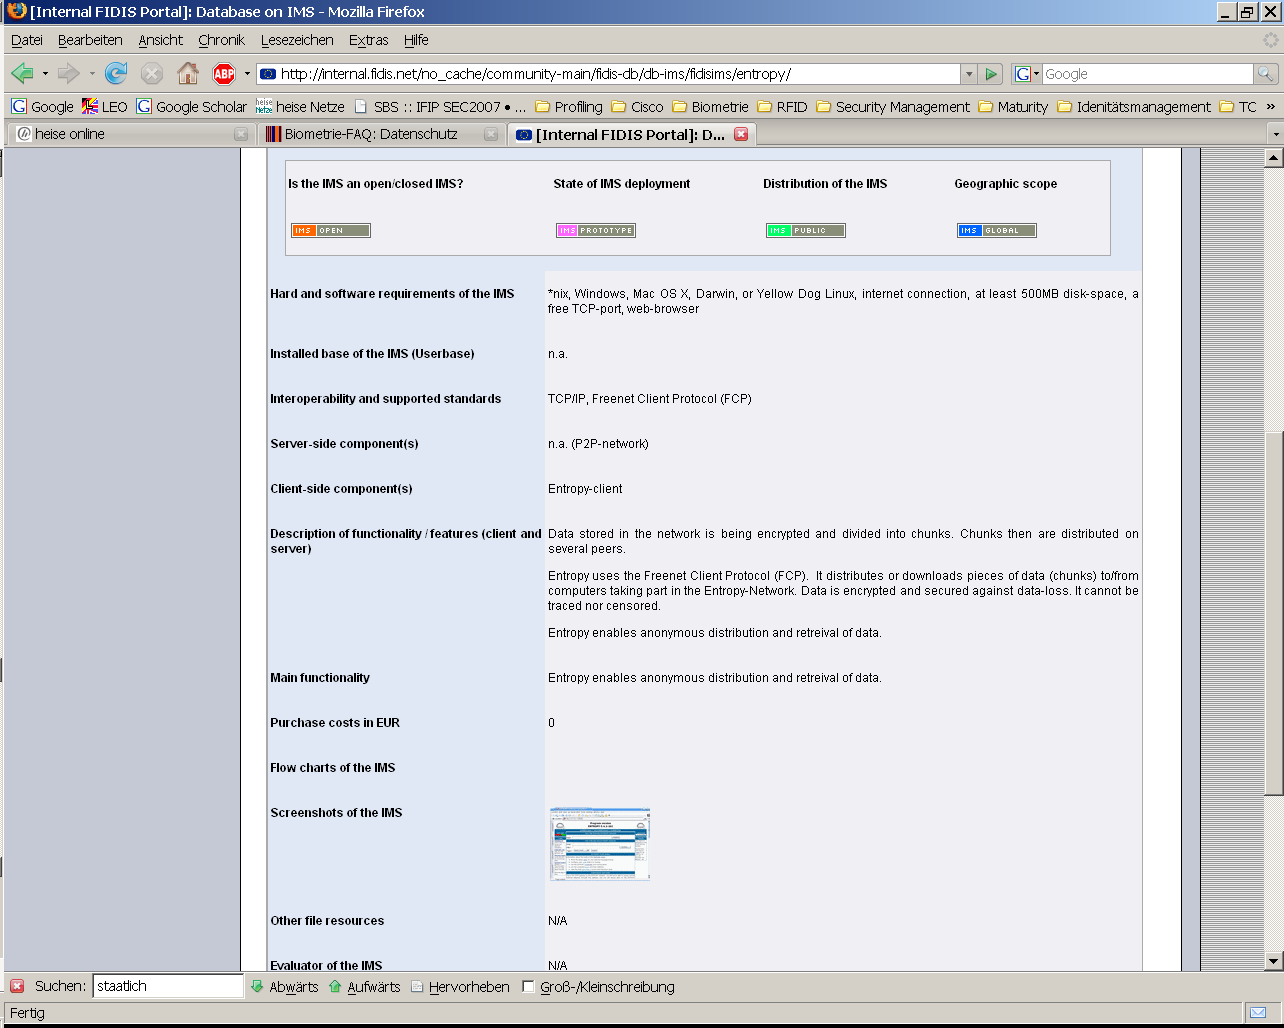Viewport: 1284px width, 1028px height.
Task: Toggle Hervorheben highlight option
Action: tap(459, 987)
